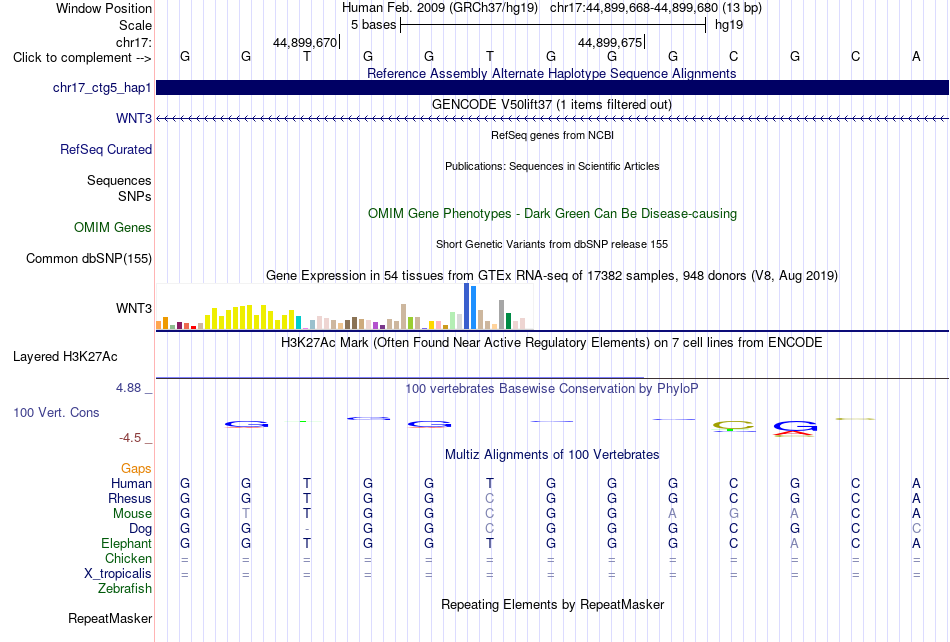Select the chr17:44,899,668-44,899,680 (13 bp) position text
Screen dimensions: 950x642
(x=656, y=8)
